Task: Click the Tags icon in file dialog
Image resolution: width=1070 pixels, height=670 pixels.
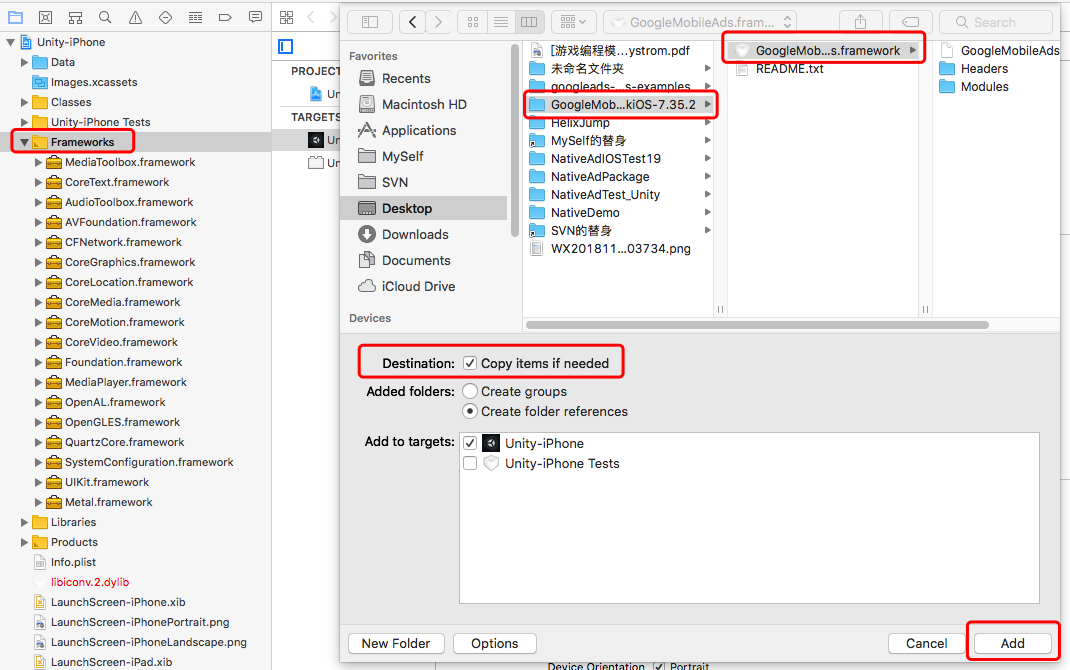Action: point(910,23)
